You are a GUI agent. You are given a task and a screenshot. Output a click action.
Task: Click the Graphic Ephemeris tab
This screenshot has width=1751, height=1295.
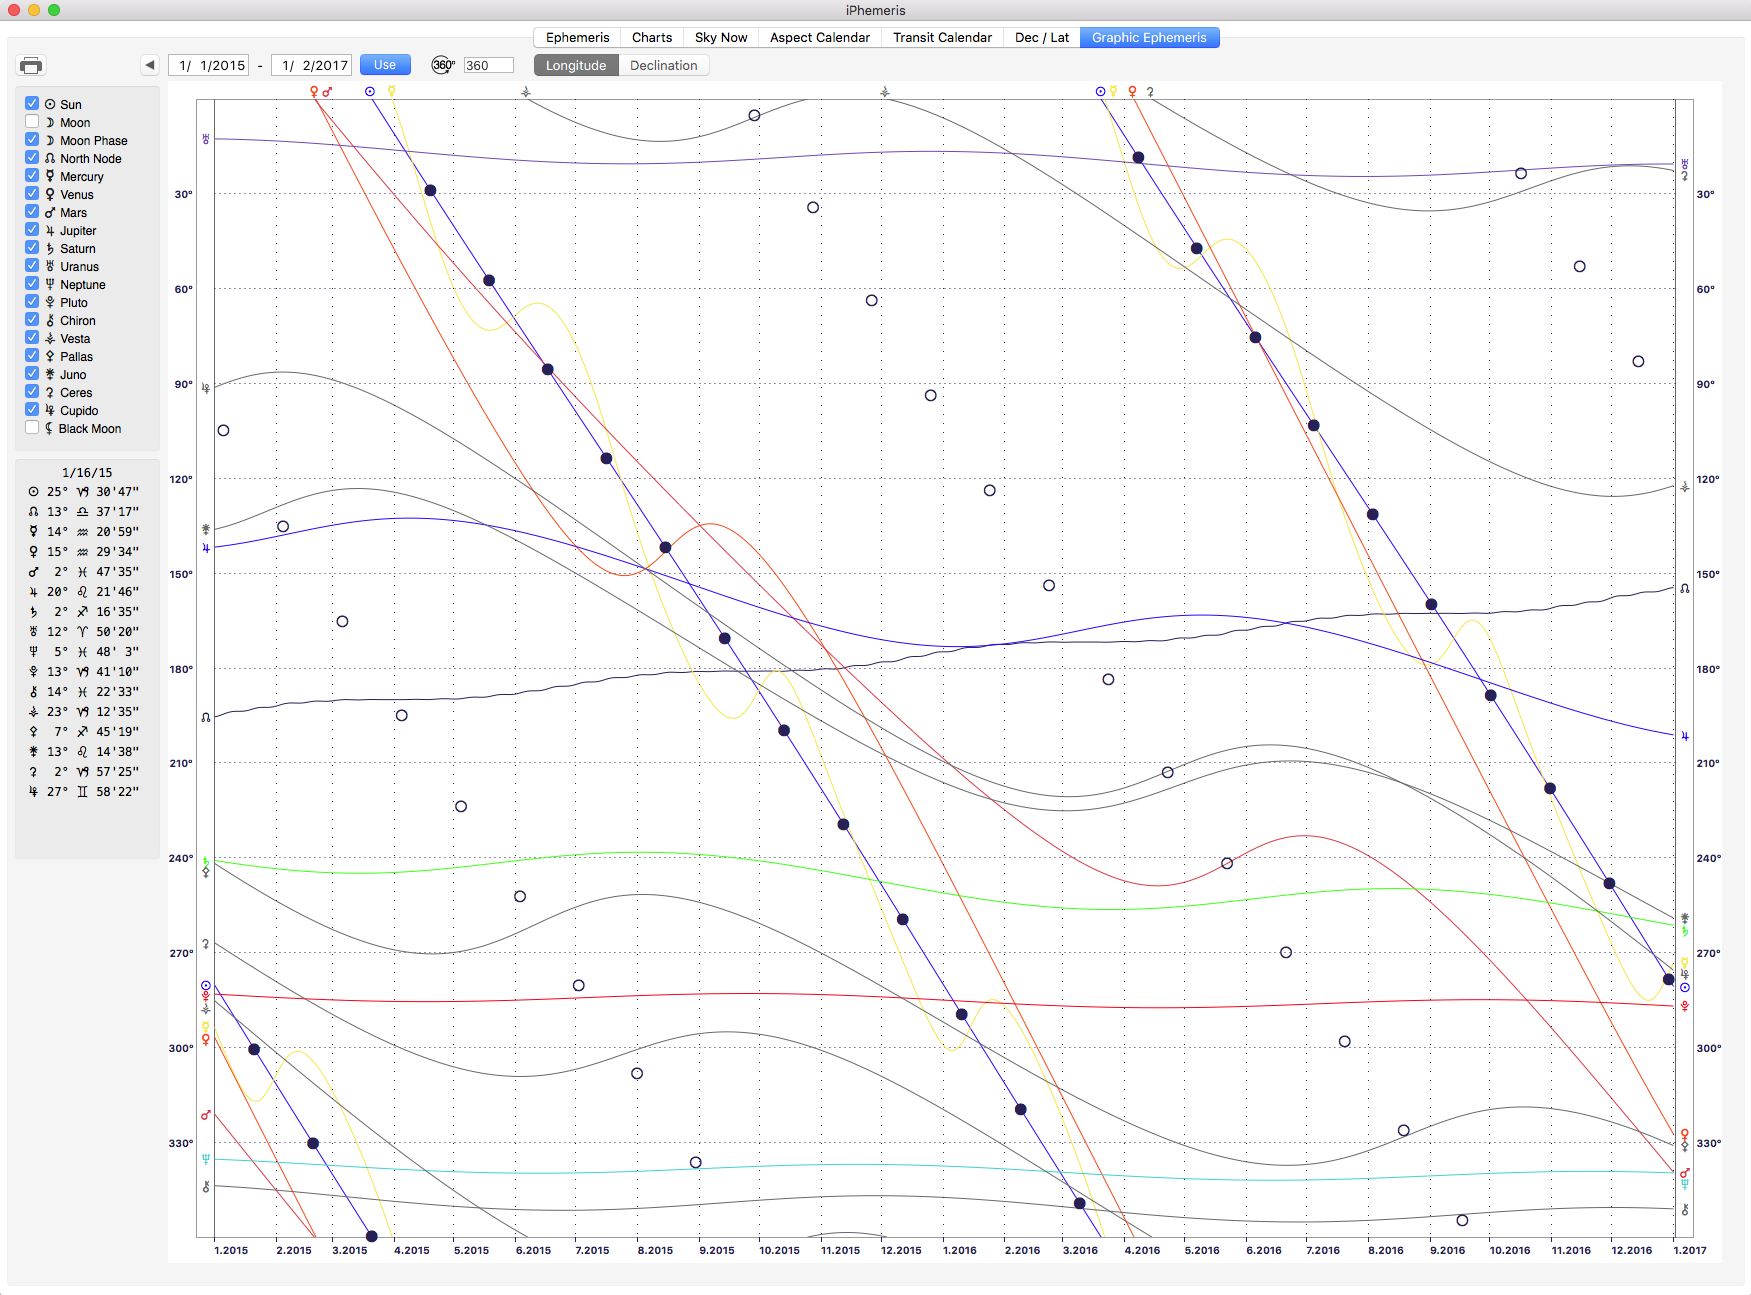pos(1149,37)
